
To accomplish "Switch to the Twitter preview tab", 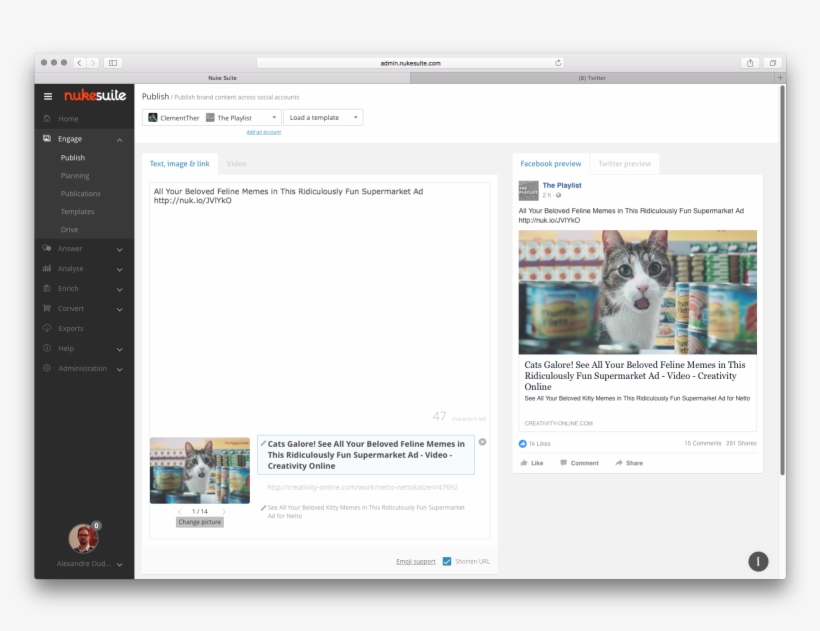I will pos(624,164).
